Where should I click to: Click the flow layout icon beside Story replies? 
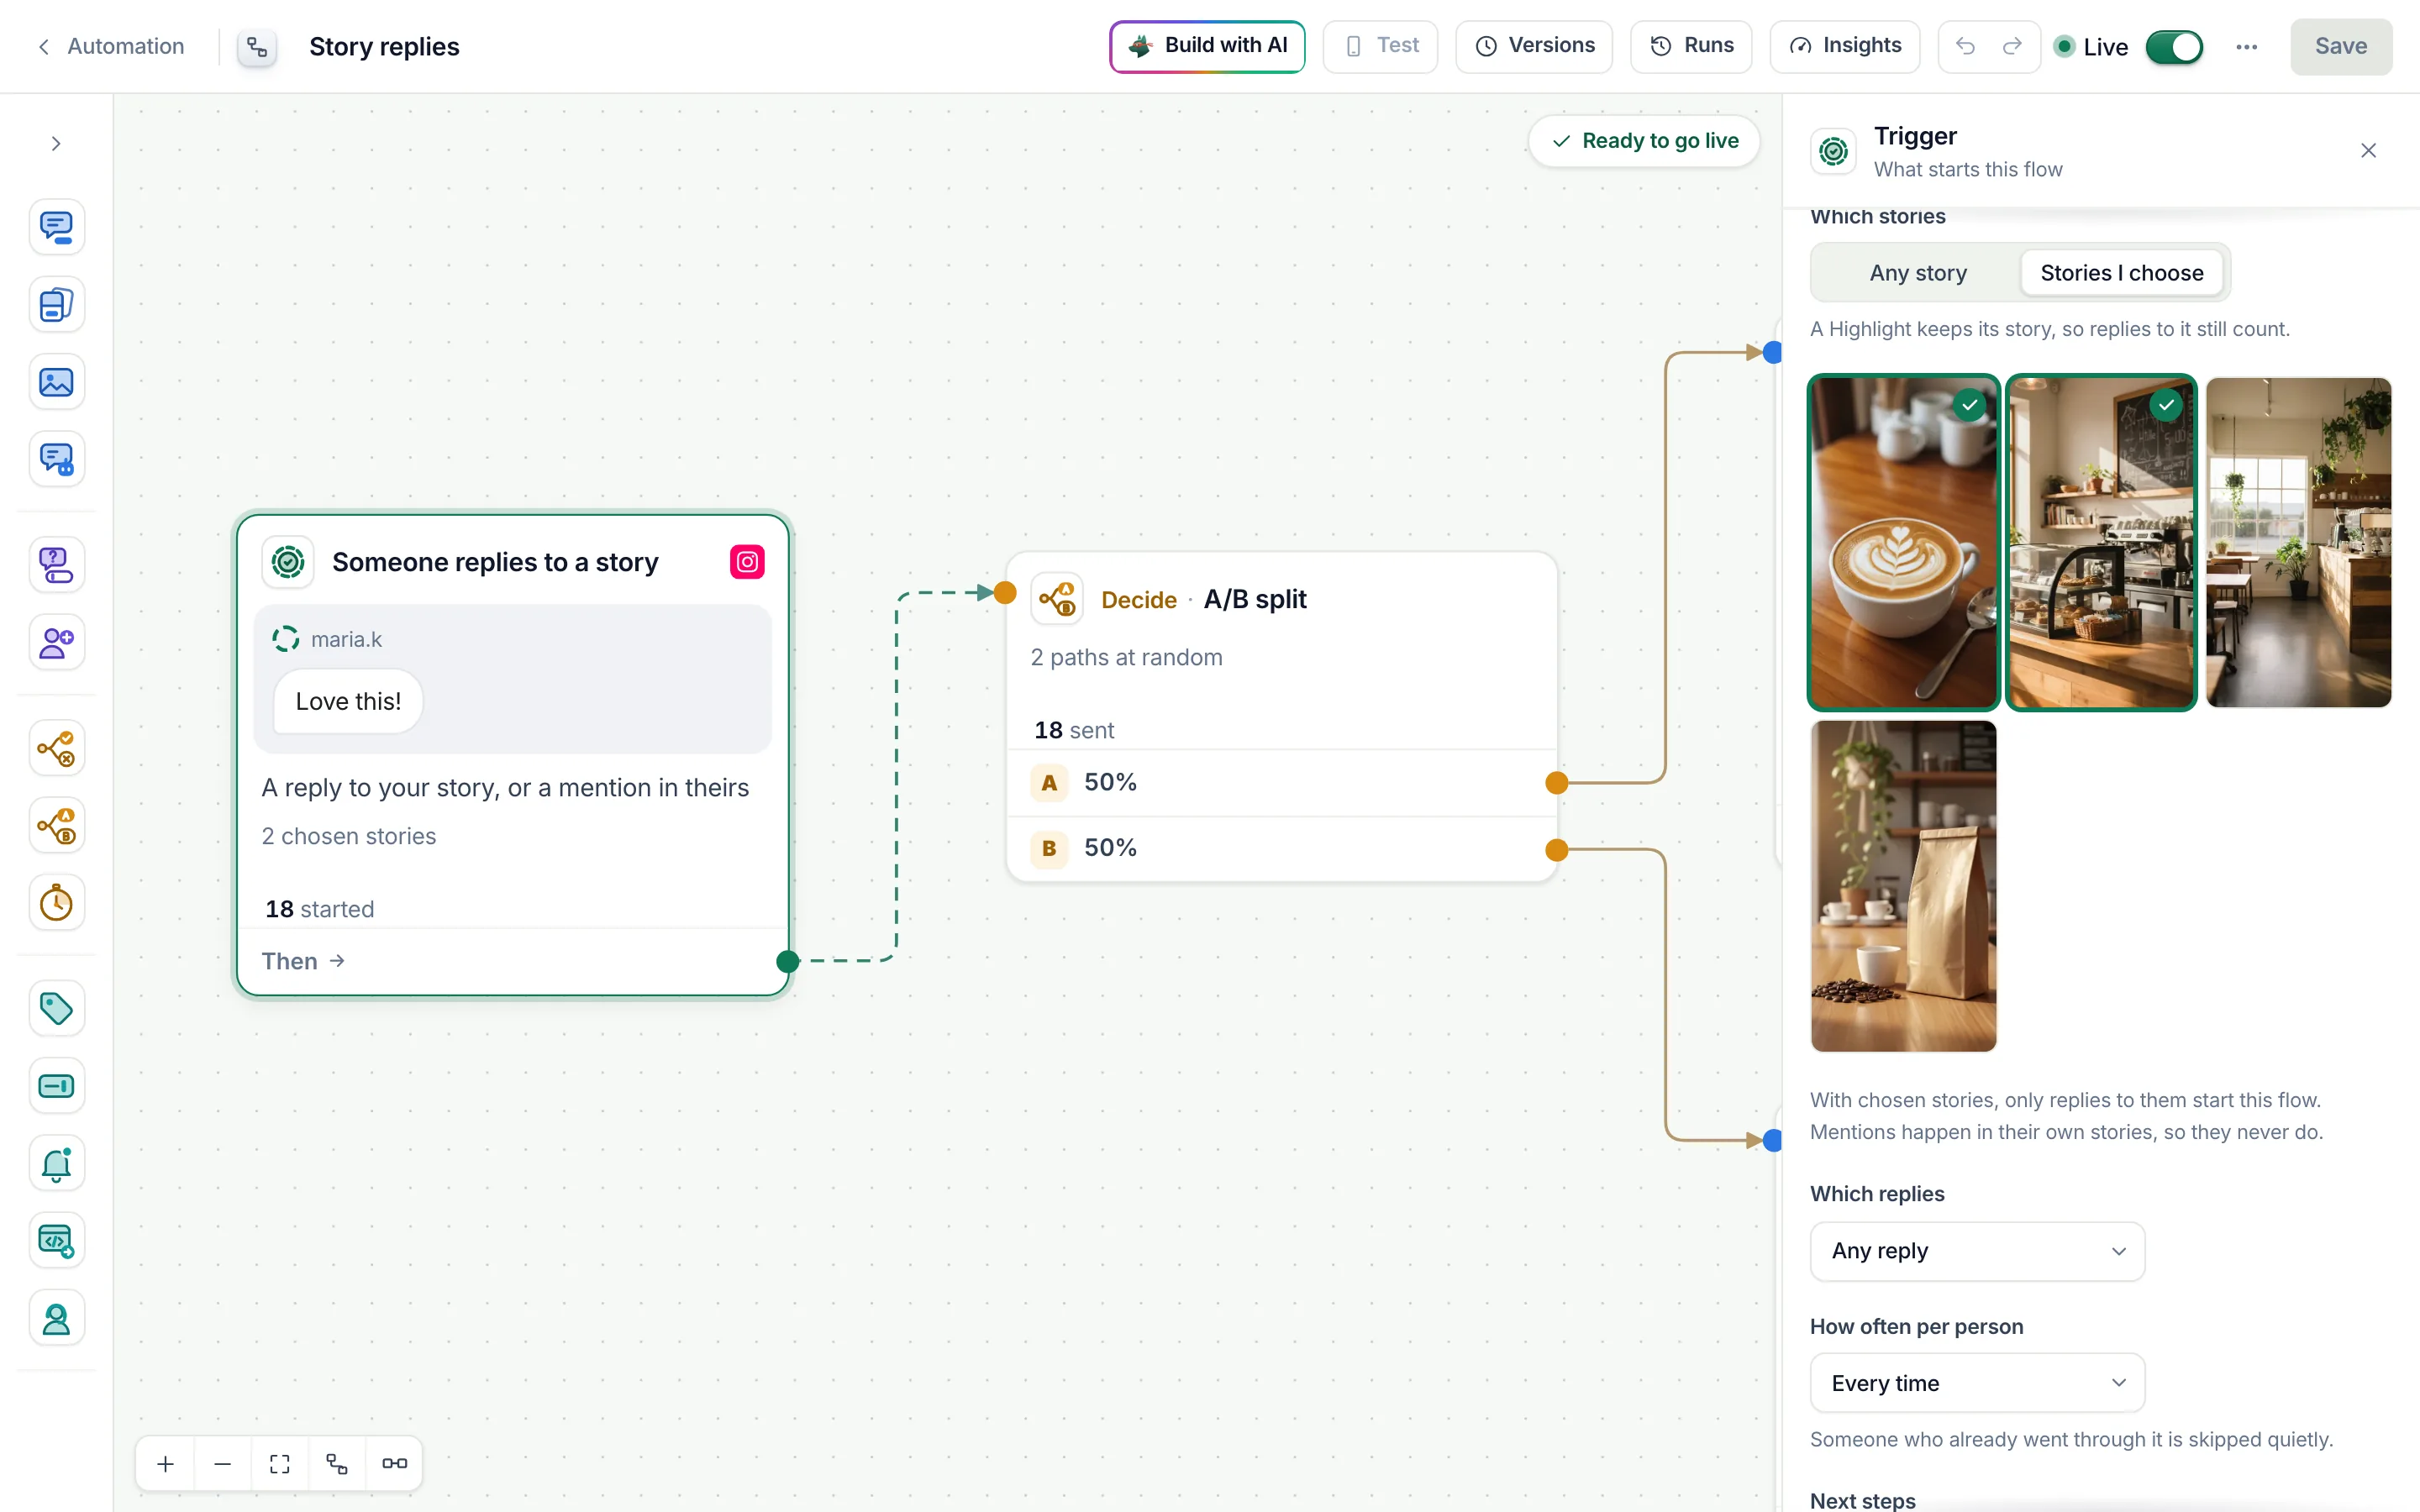coord(257,47)
